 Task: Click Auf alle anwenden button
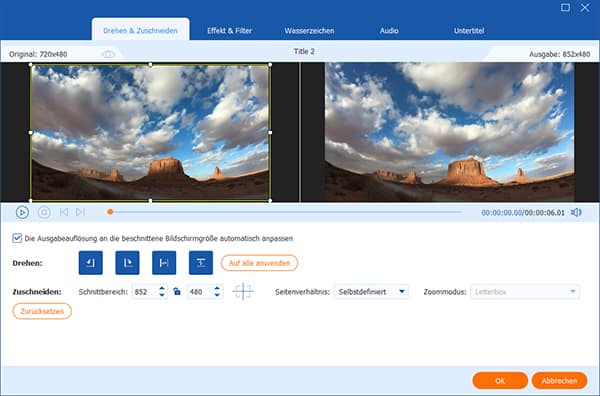pos(259,263)
